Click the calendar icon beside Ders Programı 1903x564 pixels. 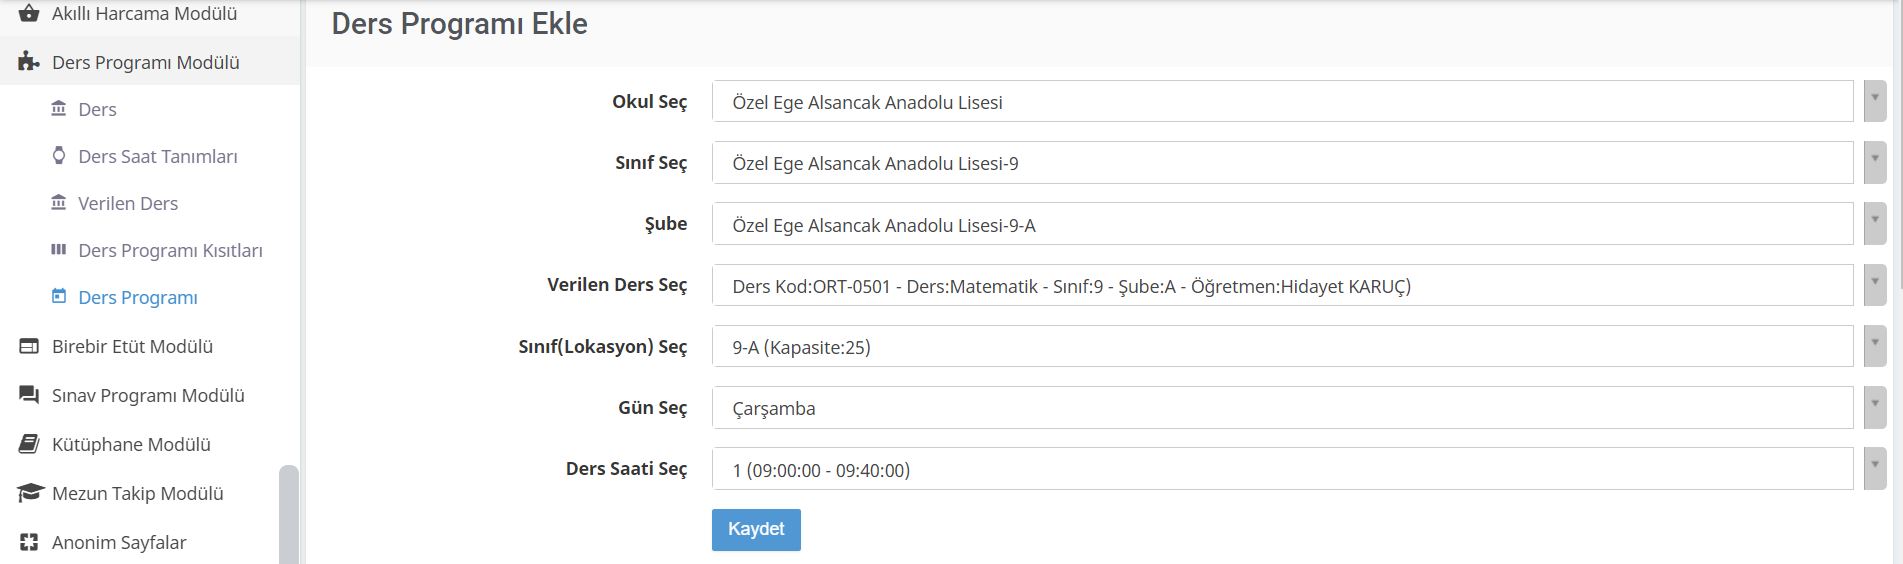pyautogui.click(x=59, y=296)
